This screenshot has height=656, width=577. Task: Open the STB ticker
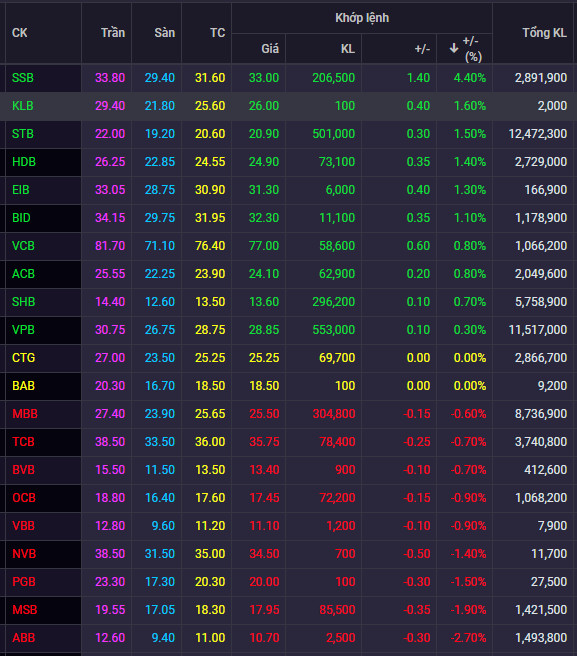[x=23, y=134]
